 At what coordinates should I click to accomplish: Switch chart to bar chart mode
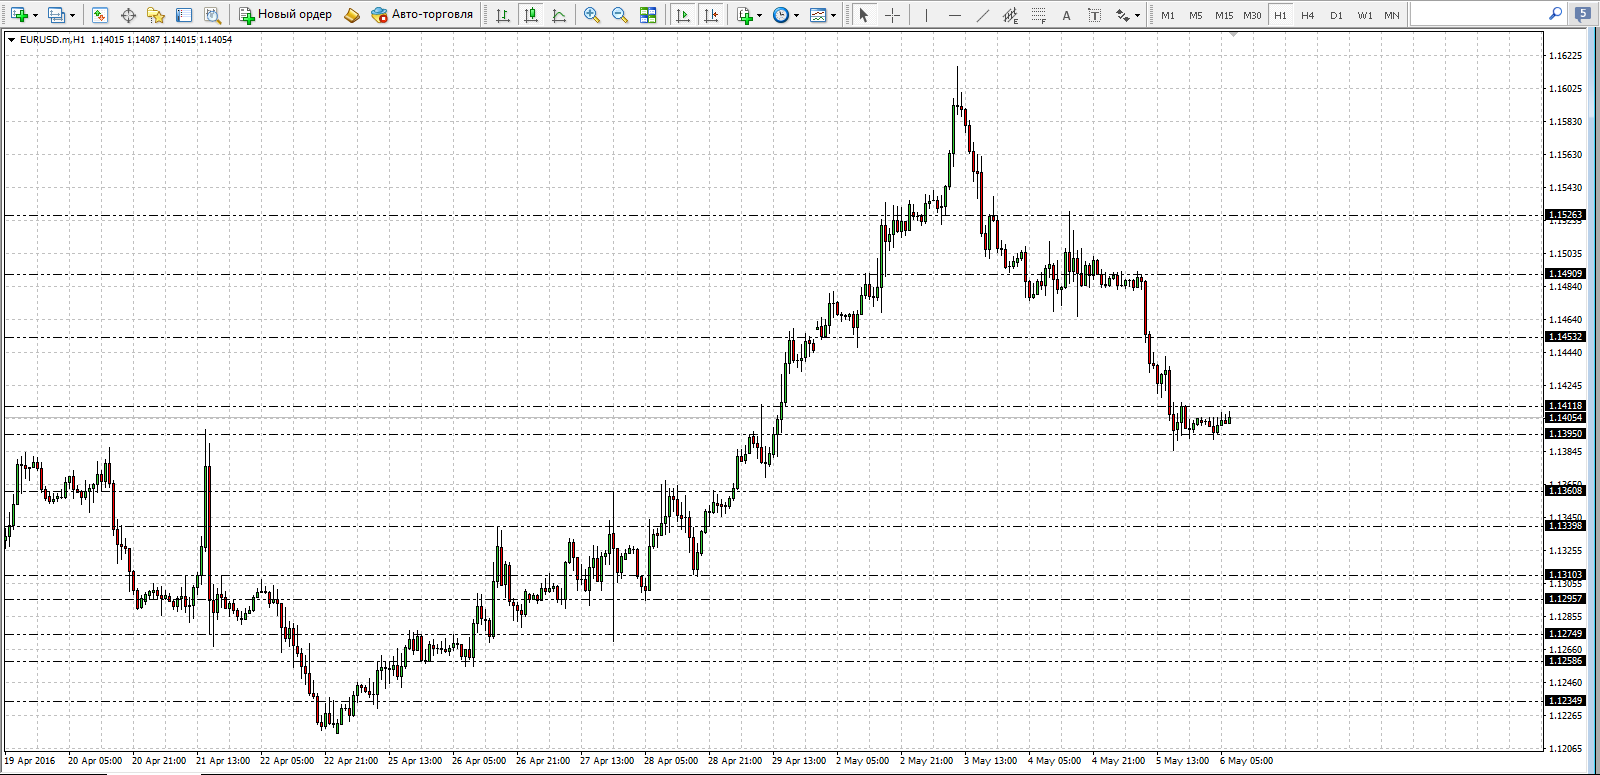click(503, 15)
